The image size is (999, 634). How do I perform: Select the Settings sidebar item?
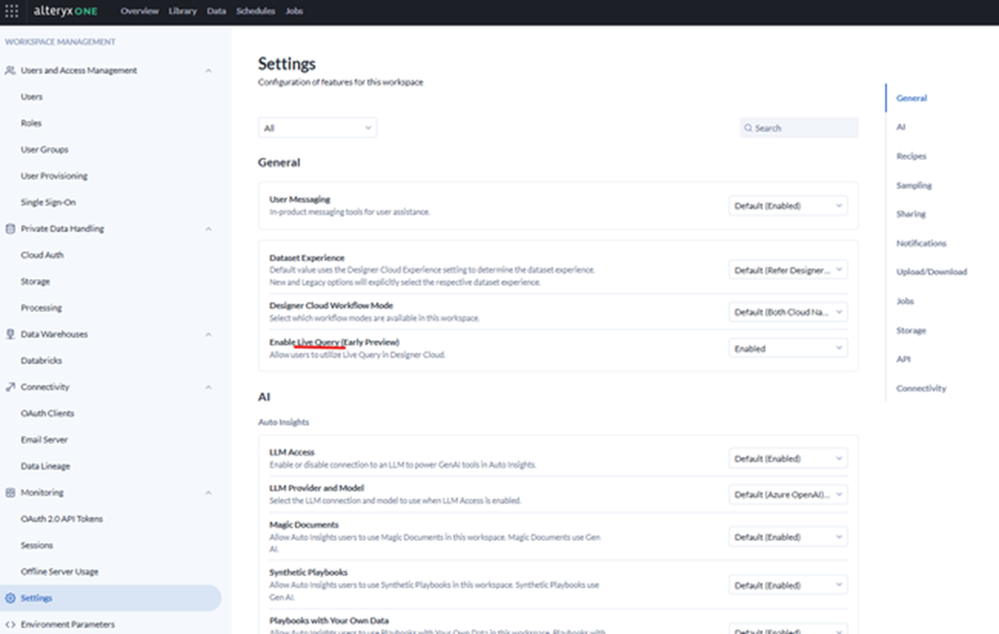coord(111,598)
